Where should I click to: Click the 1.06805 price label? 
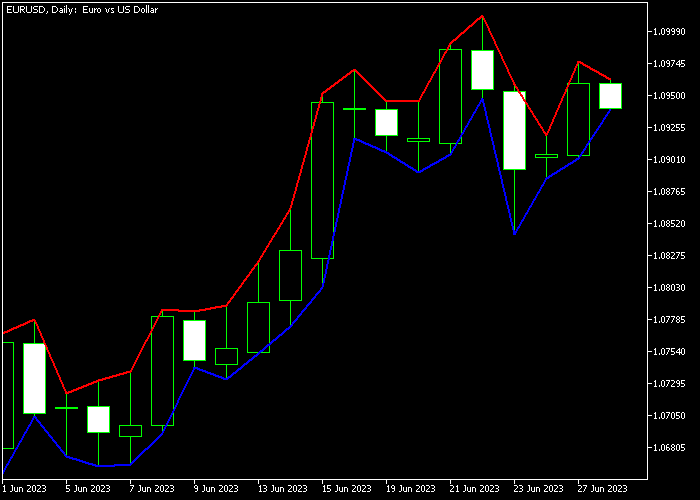[669, 447]
